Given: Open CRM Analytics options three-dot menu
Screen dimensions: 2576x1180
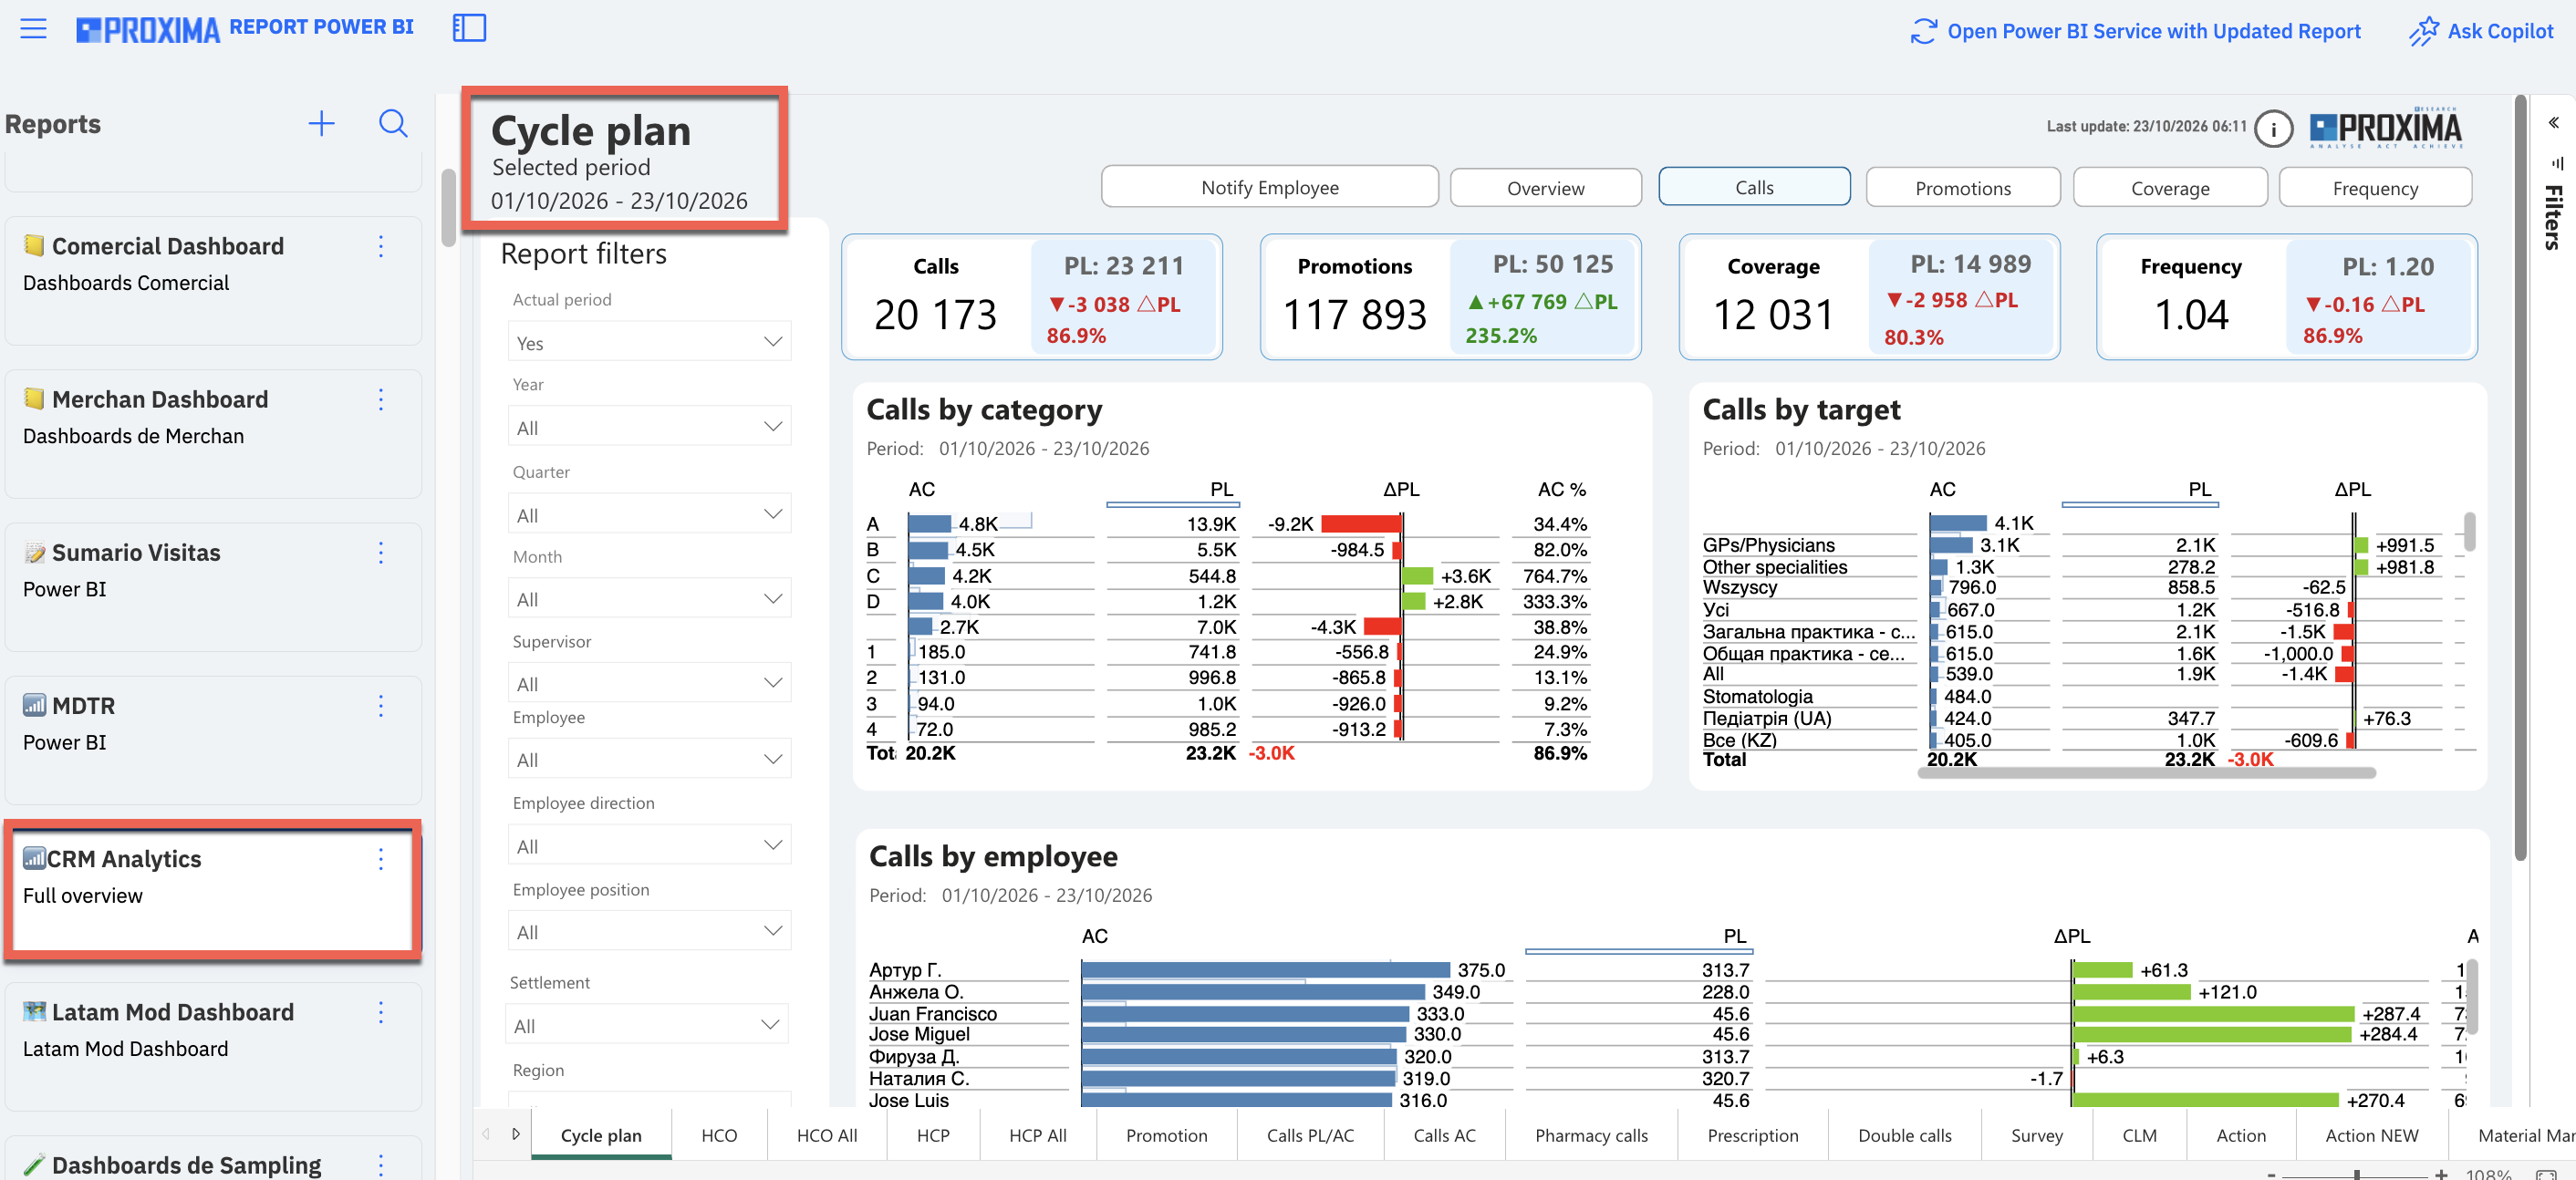Looking at the screenshot, I should pyautogui.click(x=381, y=859).
